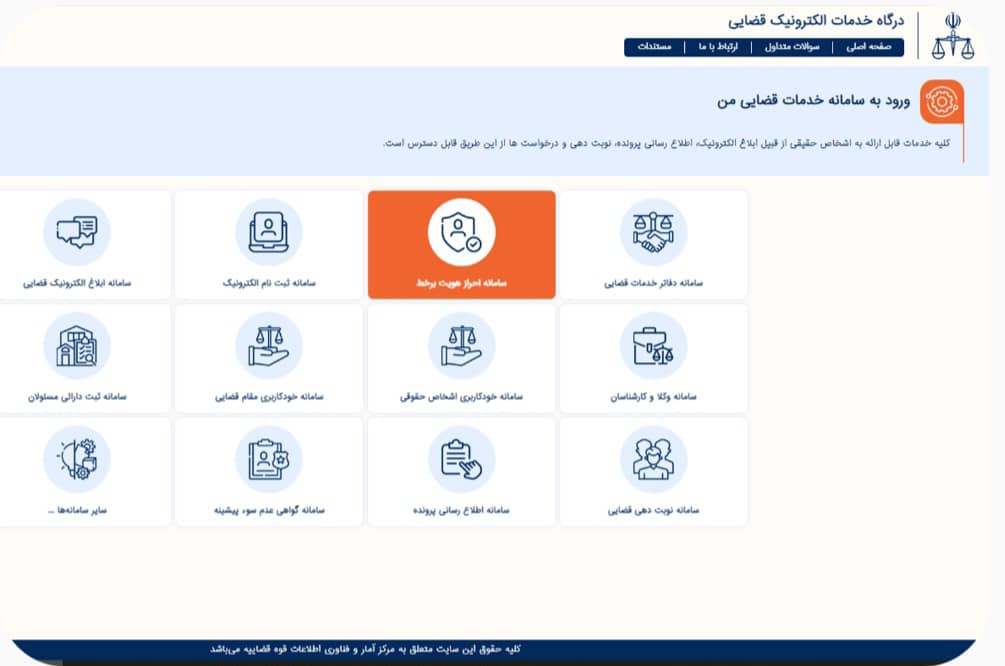This screenshot has height=666, width=1005.
Task: Click the سامانه نوبت دهی قضایی label
Action: (x=653, y=510)
